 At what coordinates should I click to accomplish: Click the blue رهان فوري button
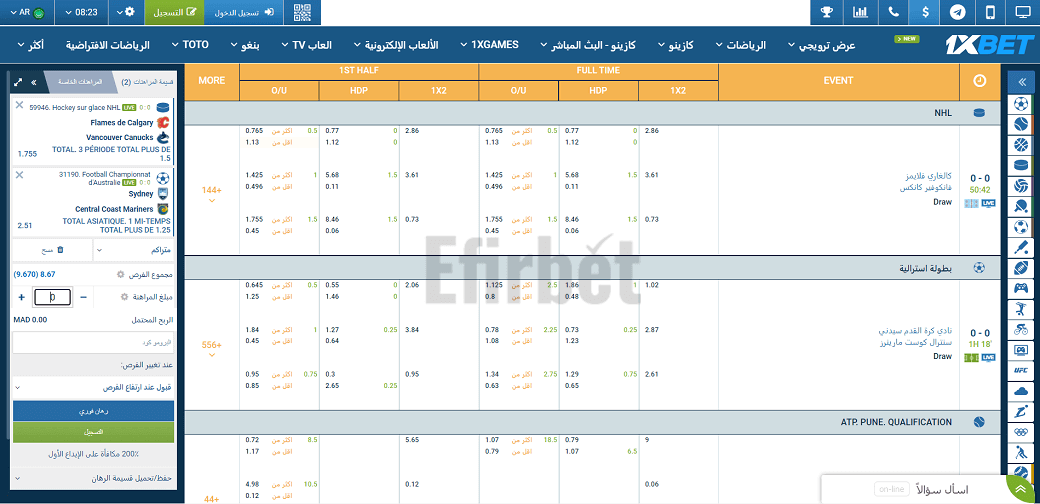pyautogui.click(x=94, y=410)
